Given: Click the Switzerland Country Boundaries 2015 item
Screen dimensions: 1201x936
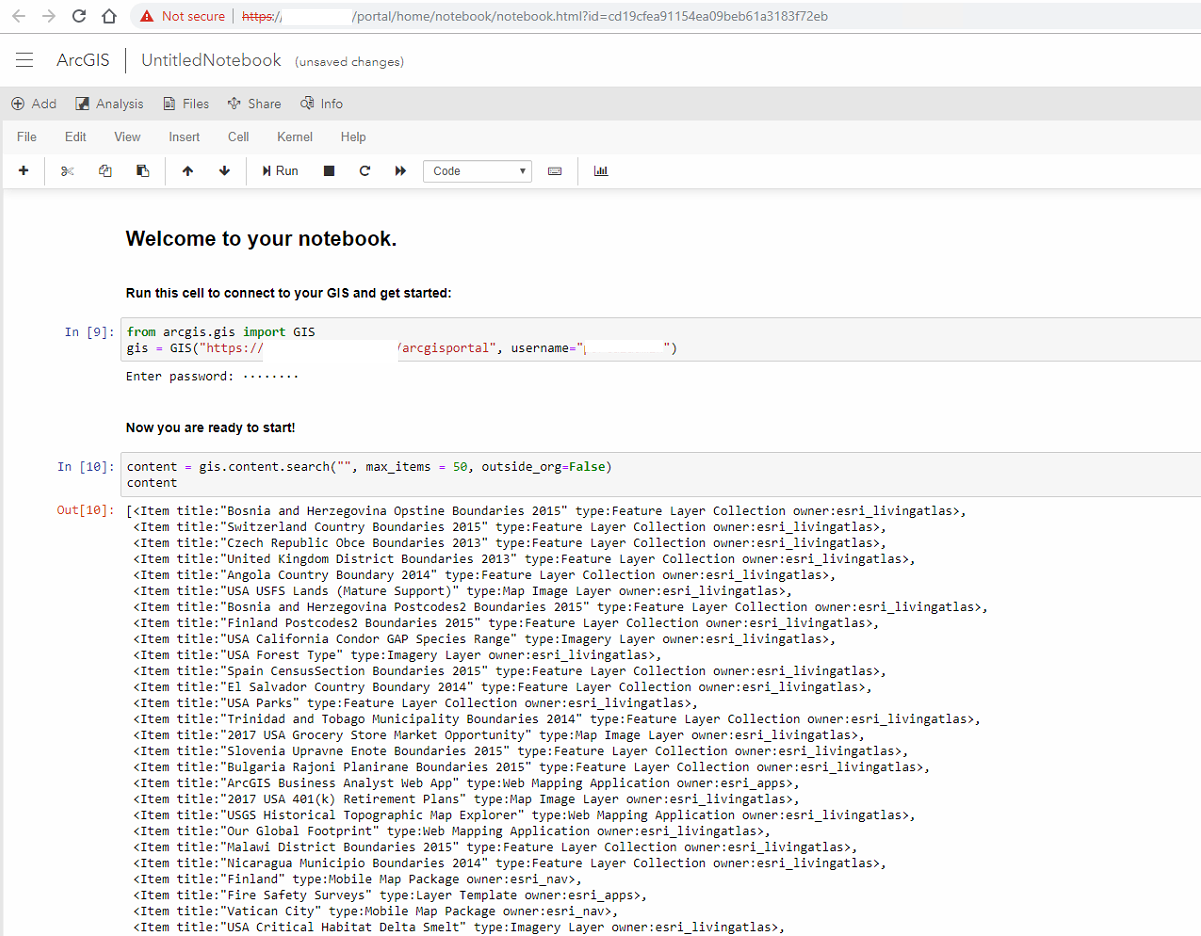Looking at the screenshot, I should pos(510,527).
